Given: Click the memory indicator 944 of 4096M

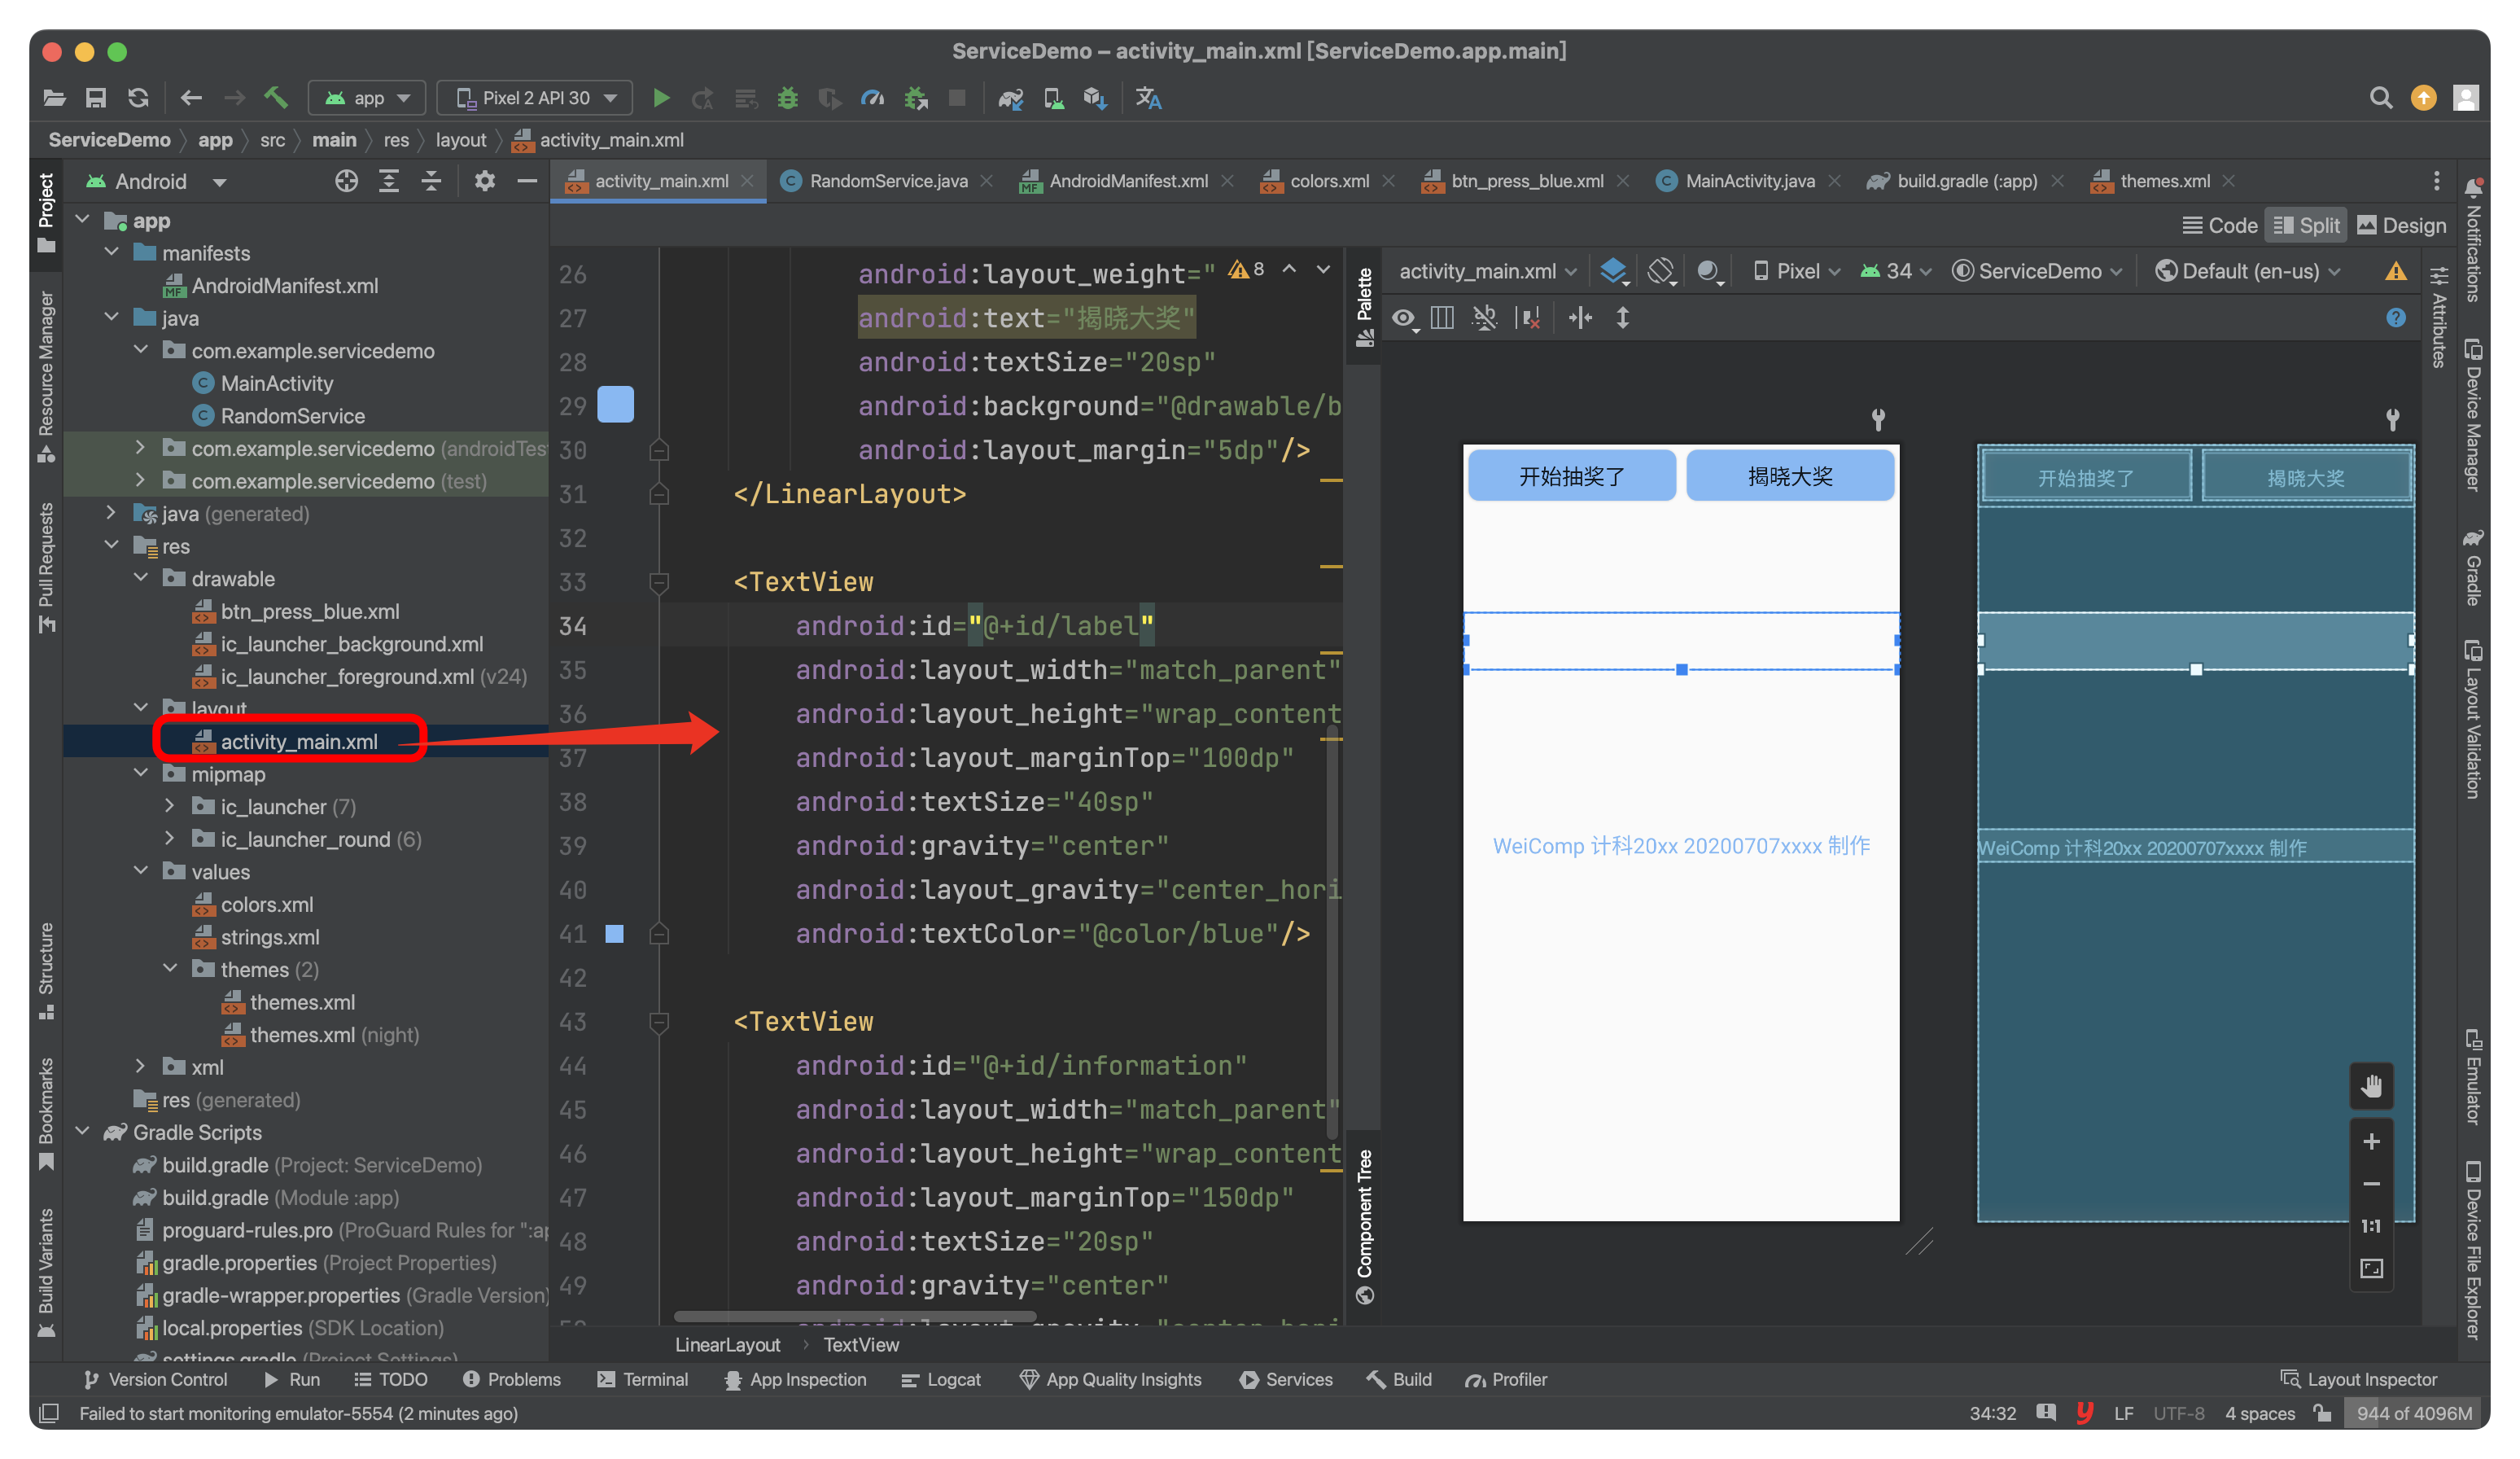Looking at the screenshot, I should tap(2414, 1413).
